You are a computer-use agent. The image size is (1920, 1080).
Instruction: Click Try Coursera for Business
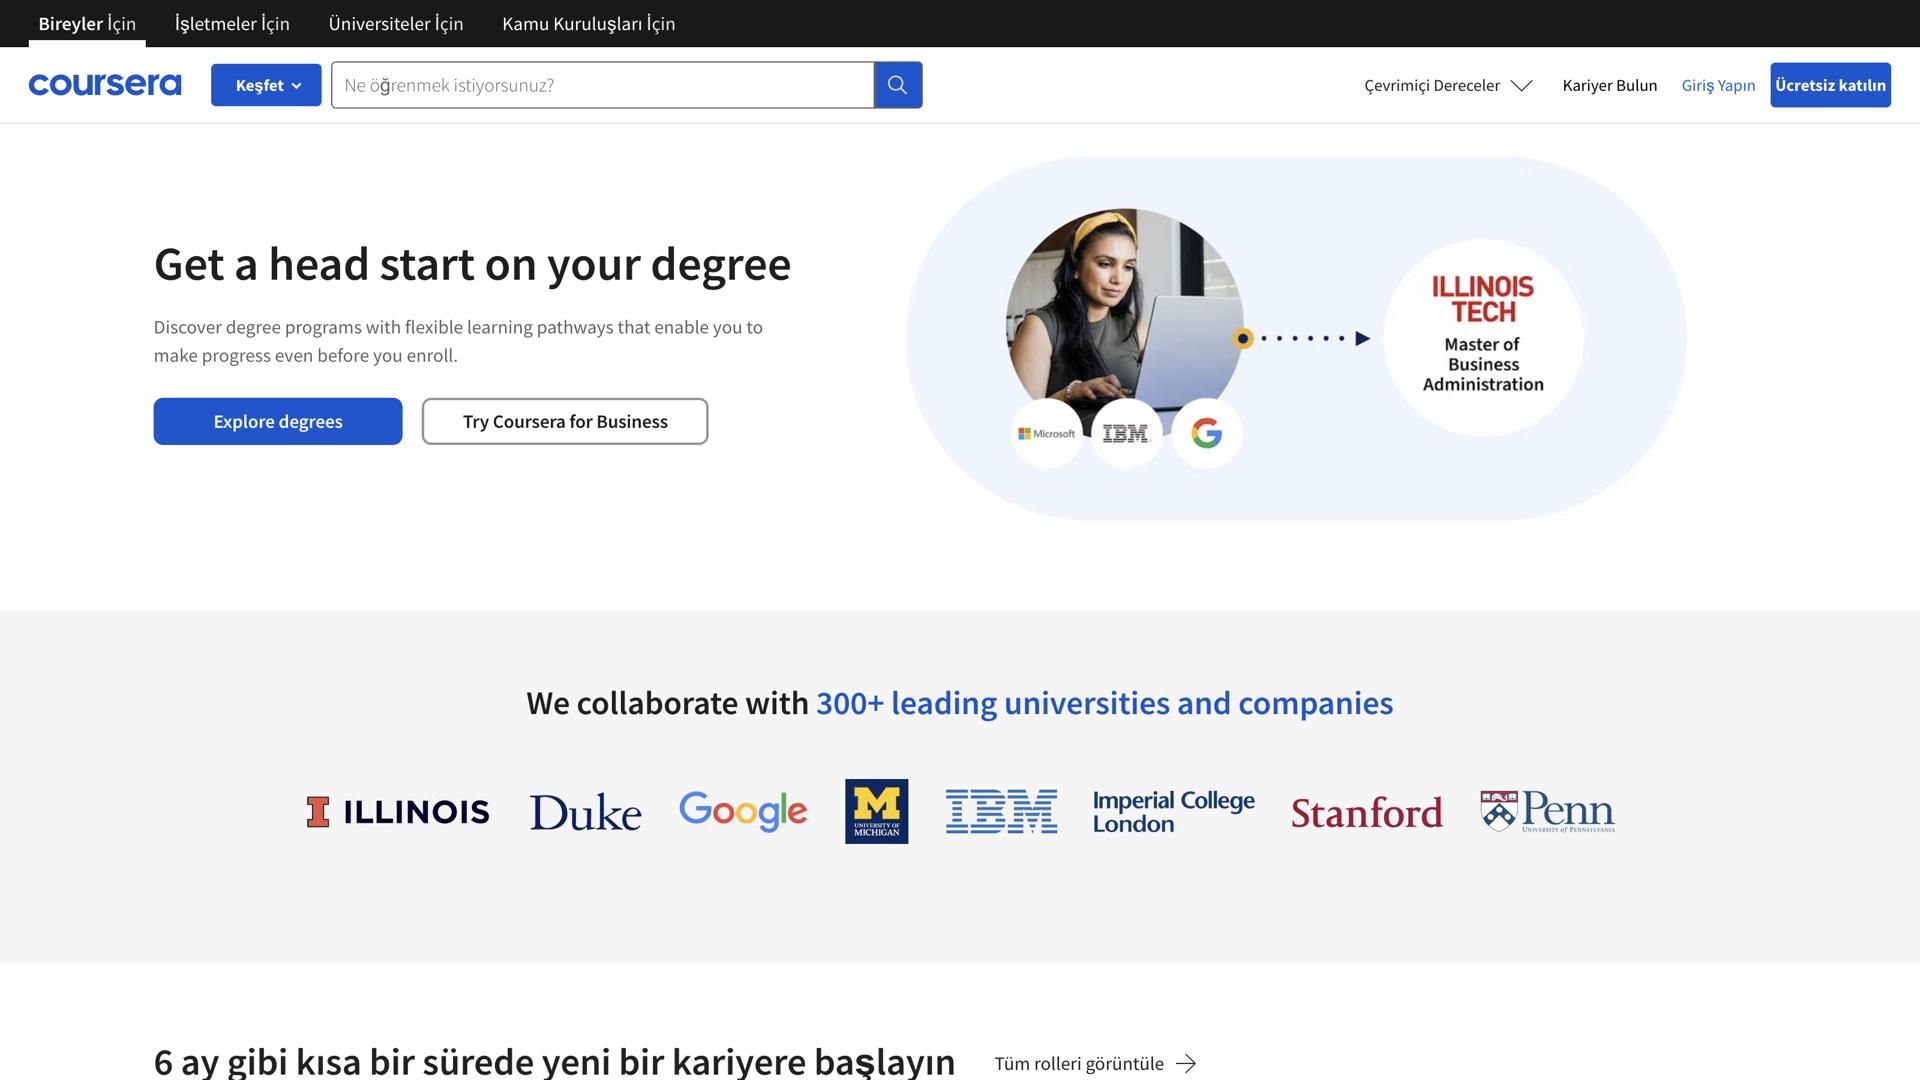(564, 421)
